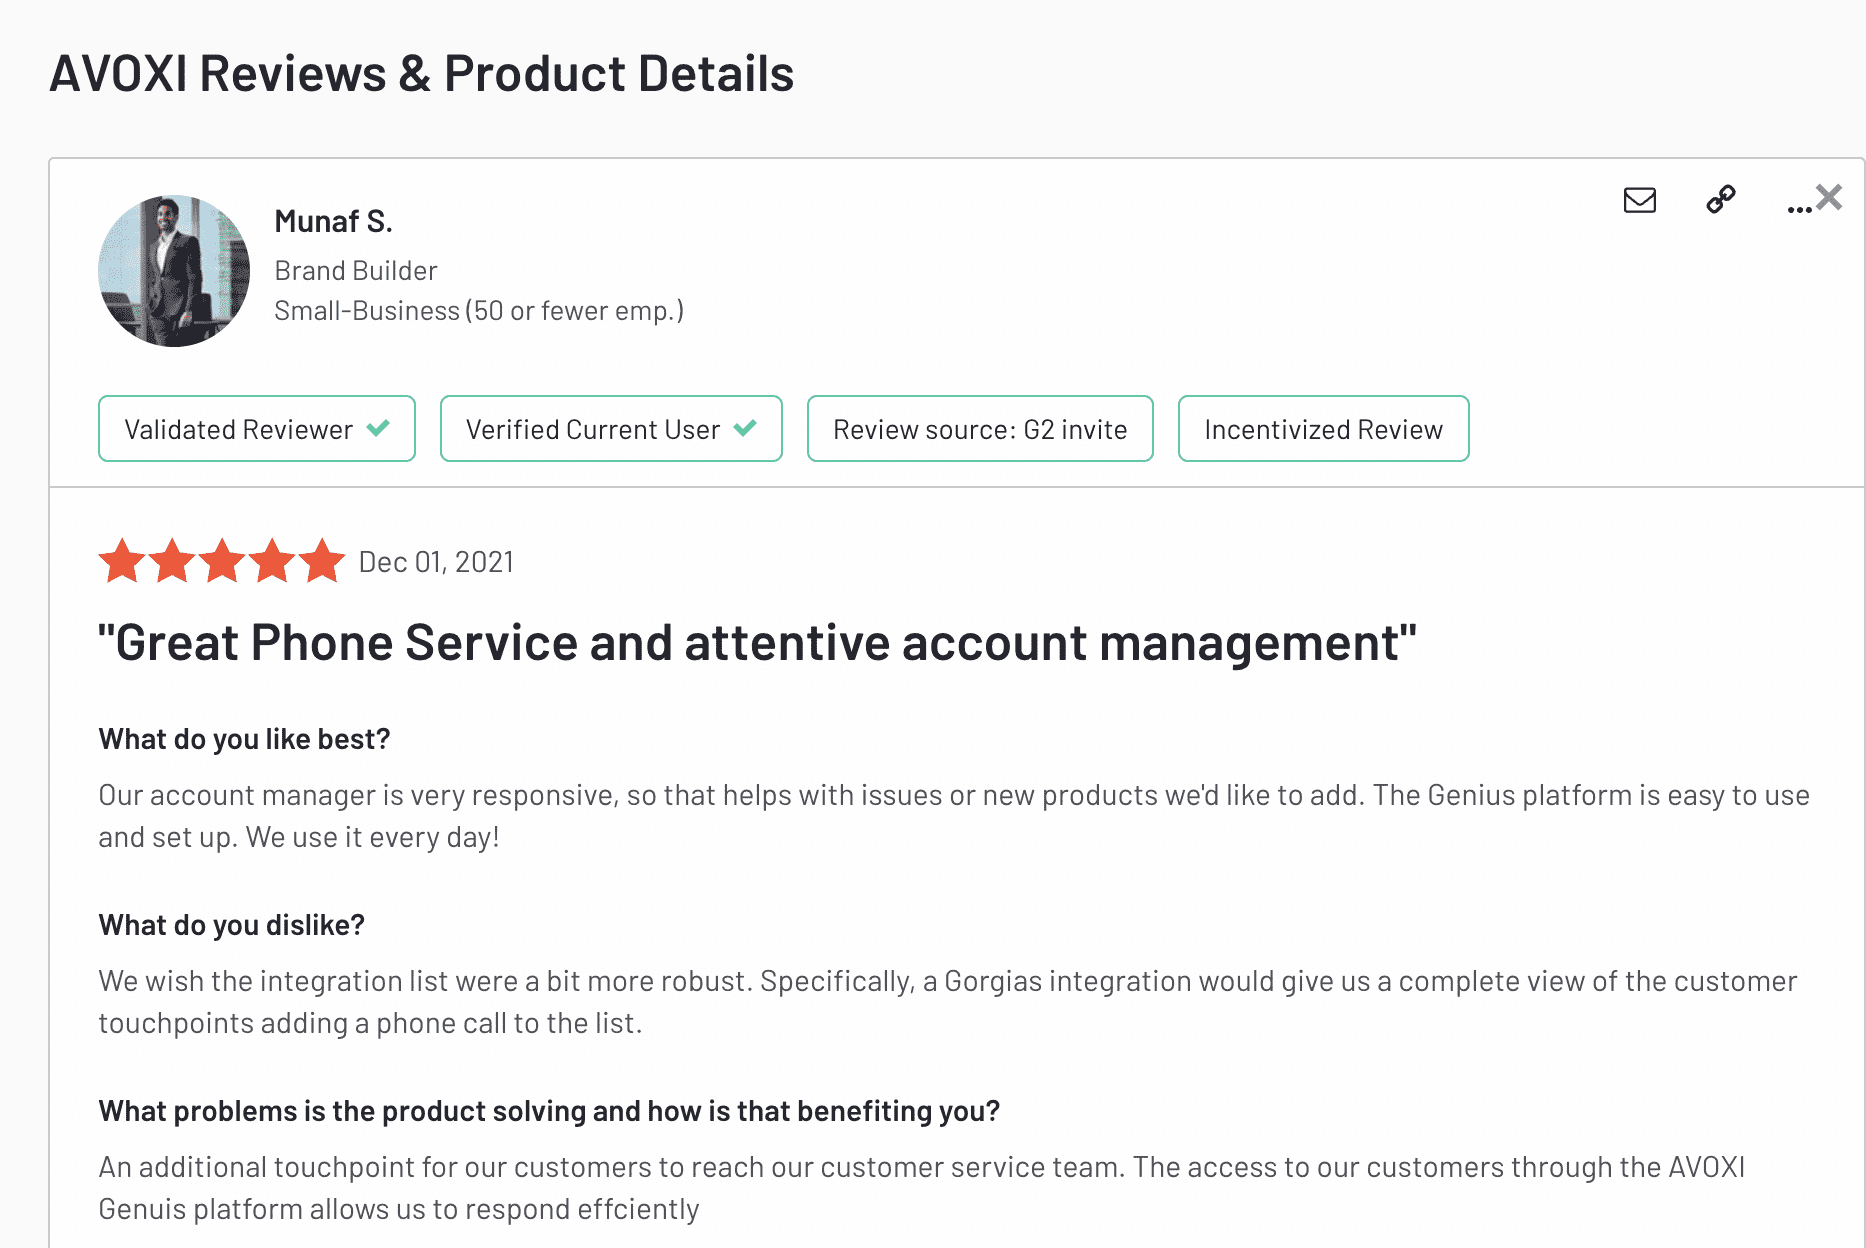Viewport: 1866px width, 1248px height.
Task: Click the Incentivized Review badge
Action: point(1323,429)
